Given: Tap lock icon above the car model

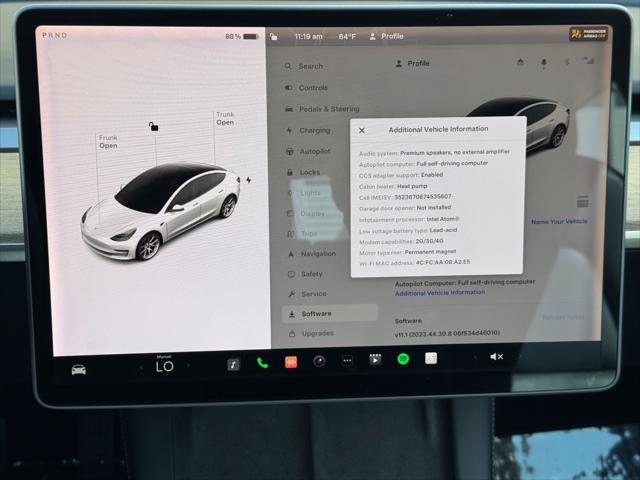Looking at the screenshot, I should click(153, 127).
